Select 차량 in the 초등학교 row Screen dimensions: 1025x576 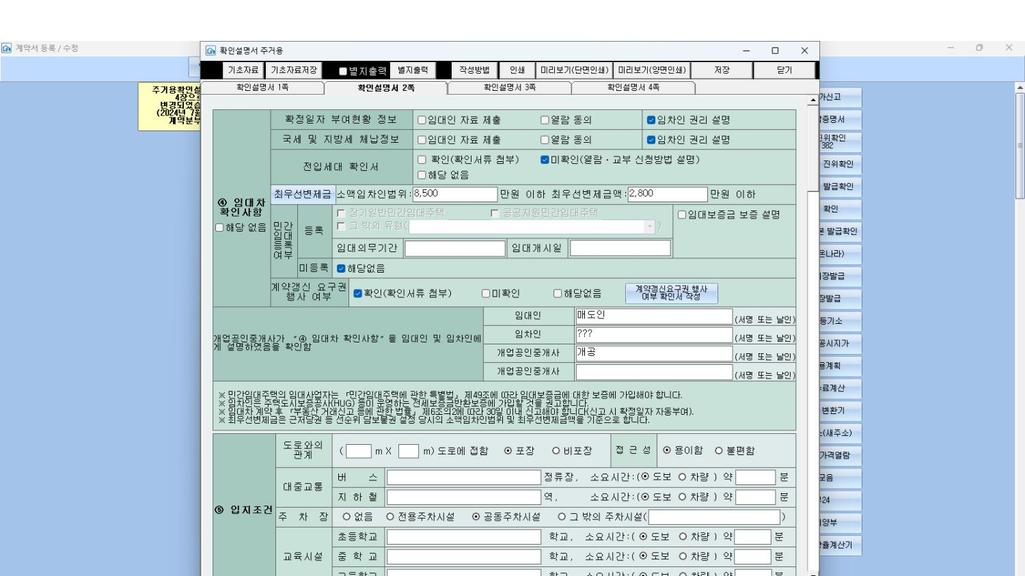pyautogui.click(x=682, y=537)
